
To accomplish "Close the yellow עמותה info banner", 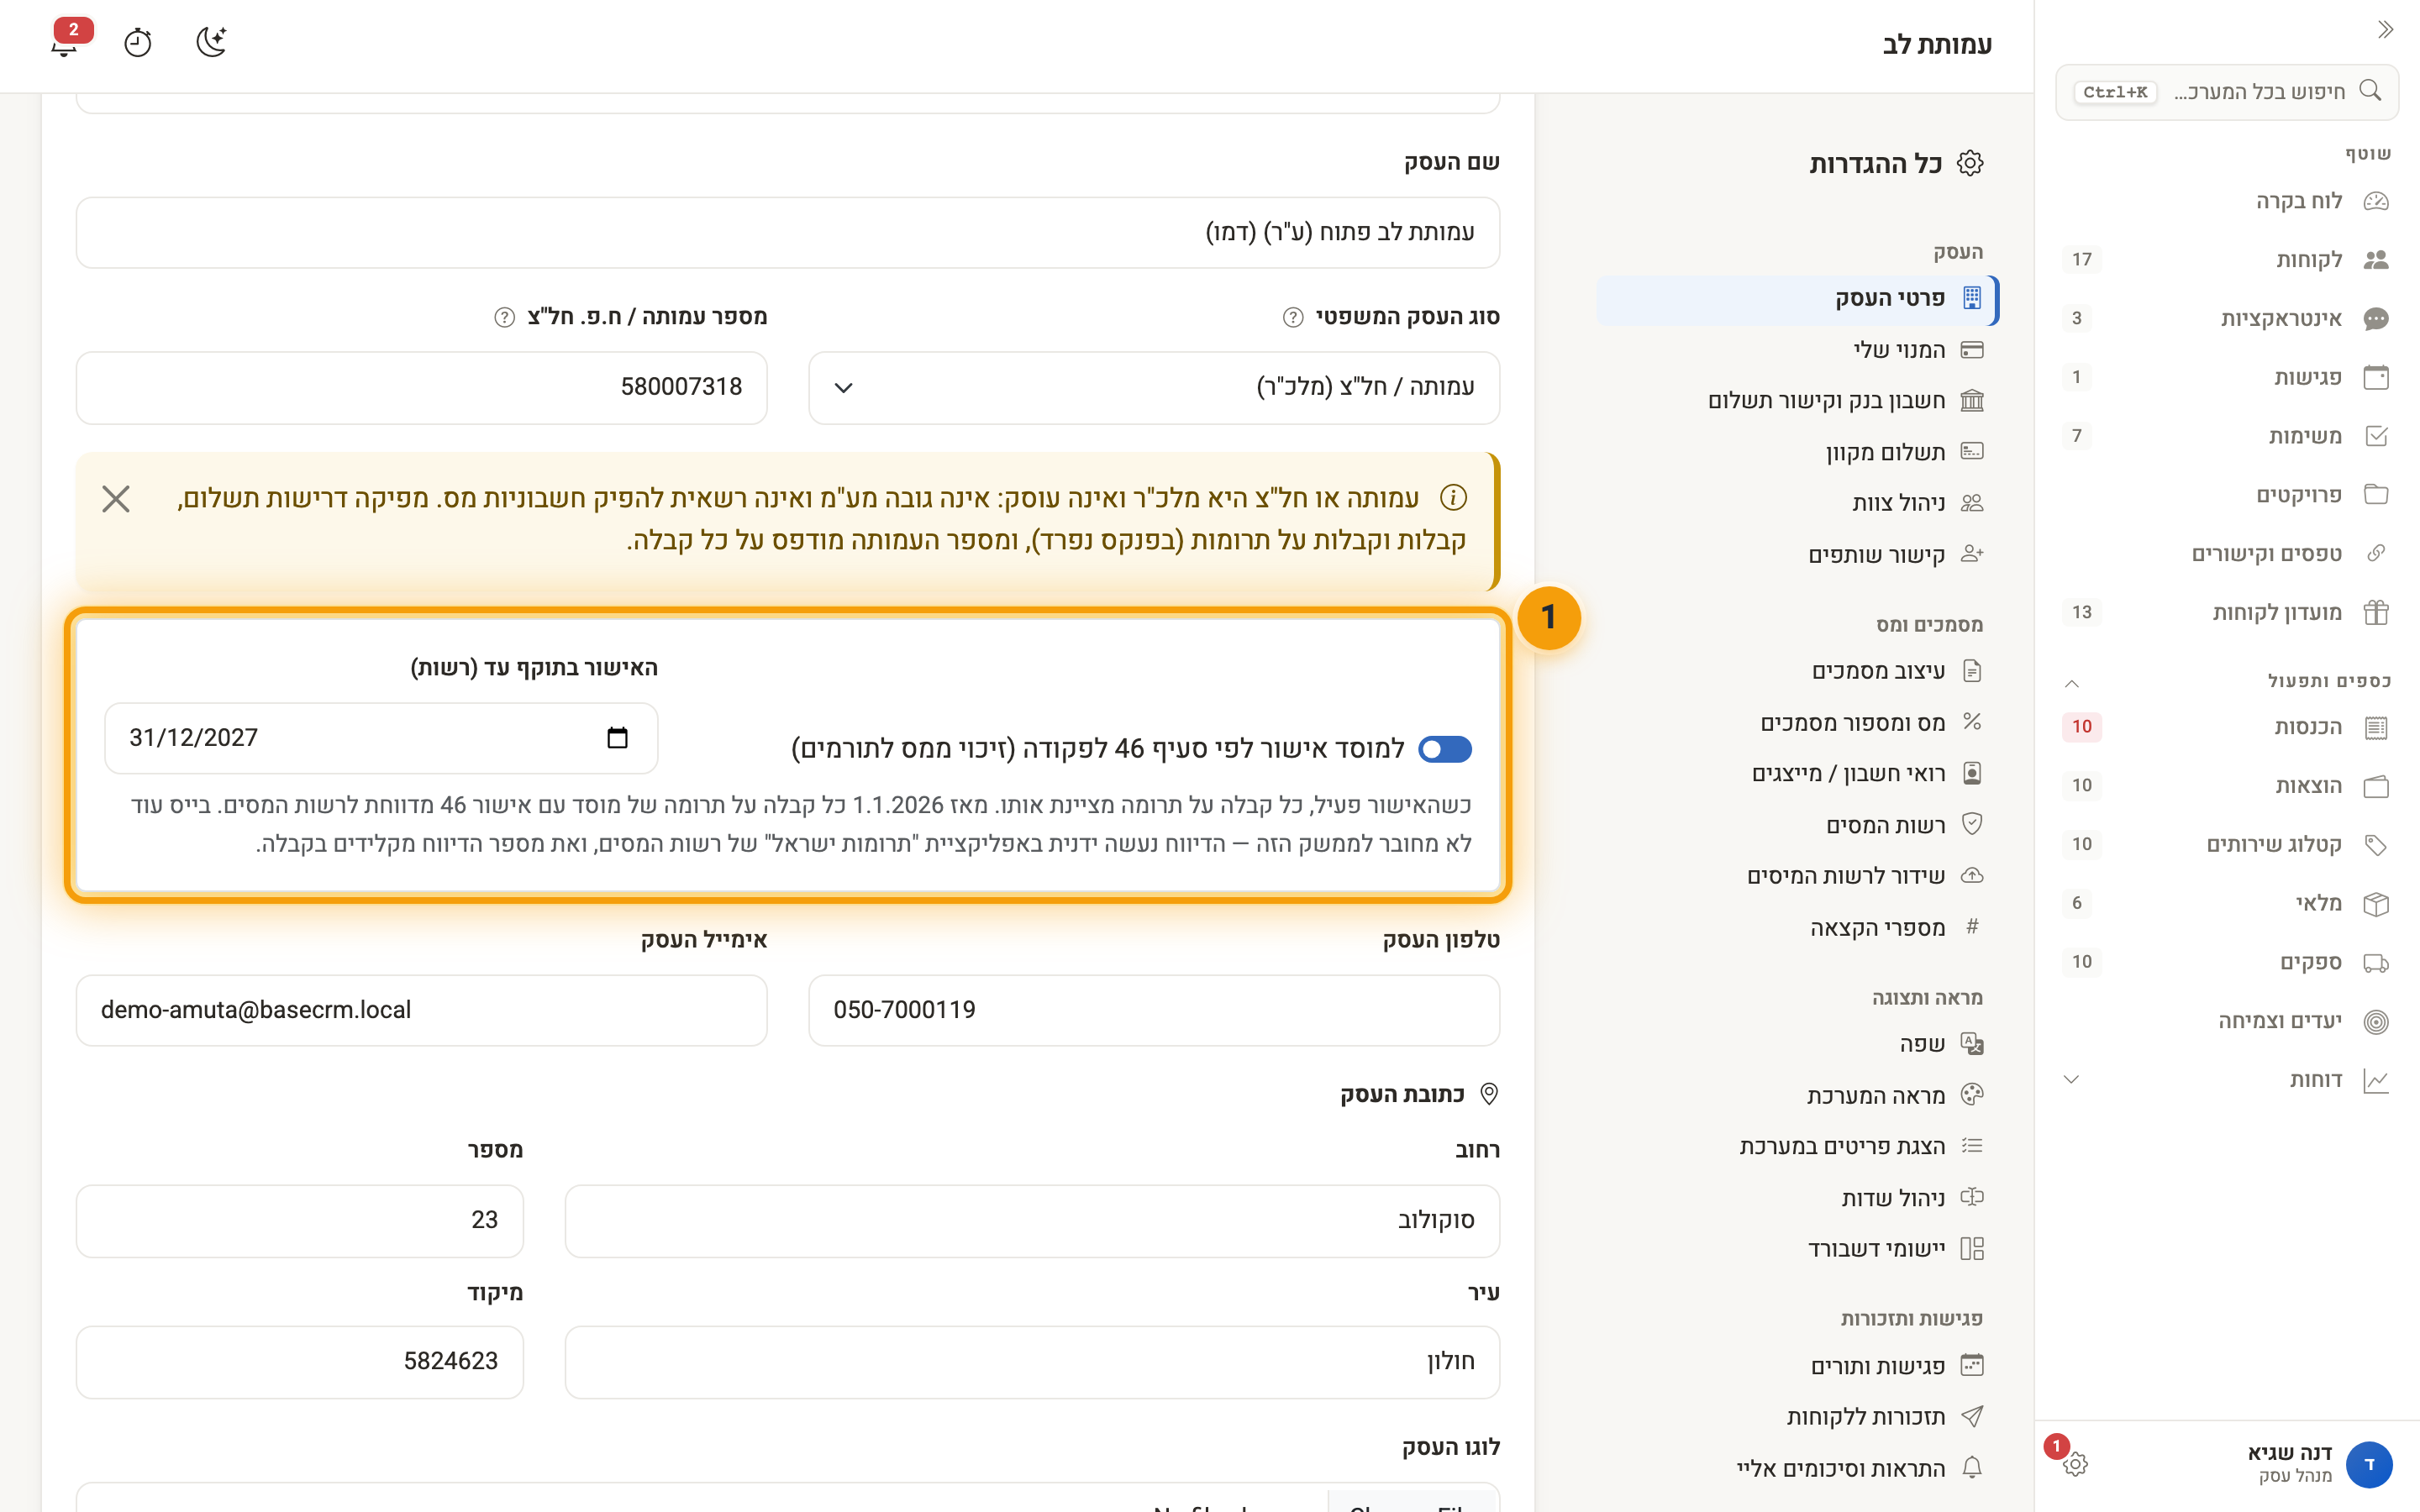I will click(116, 499).
